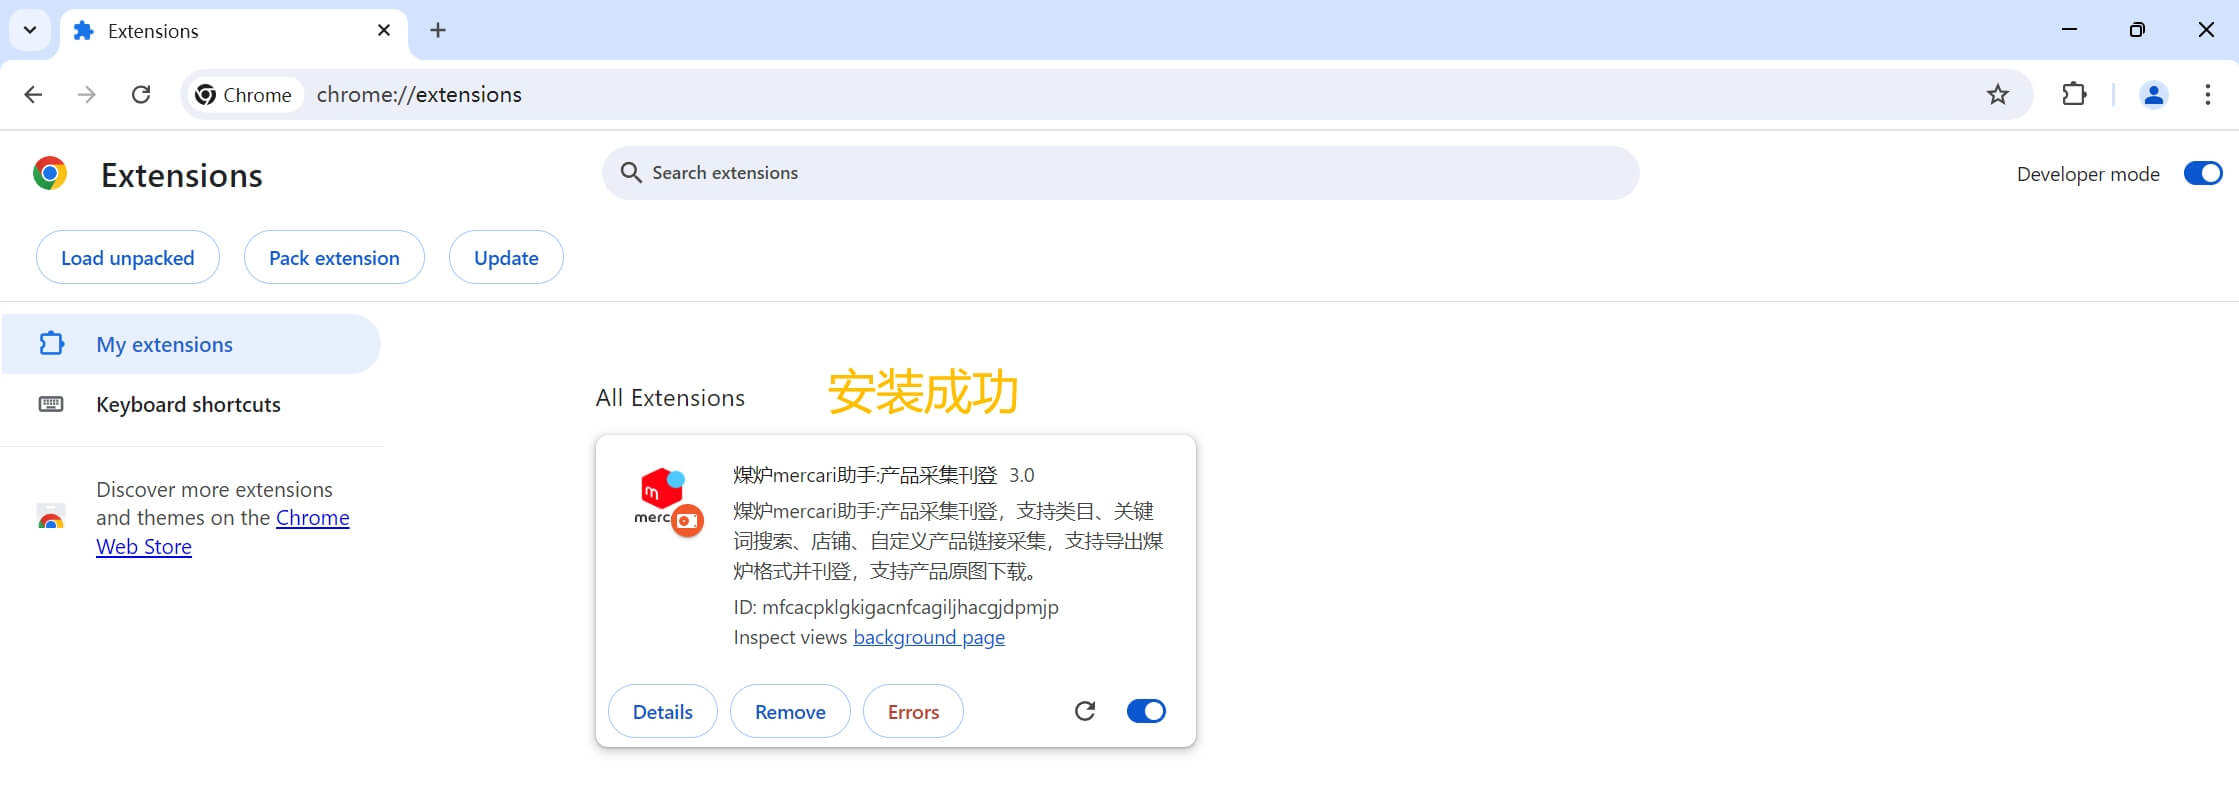This screenshot has width=2239, height=787.
Task: Reload the page from the toolbar
Action: (141, 94)
